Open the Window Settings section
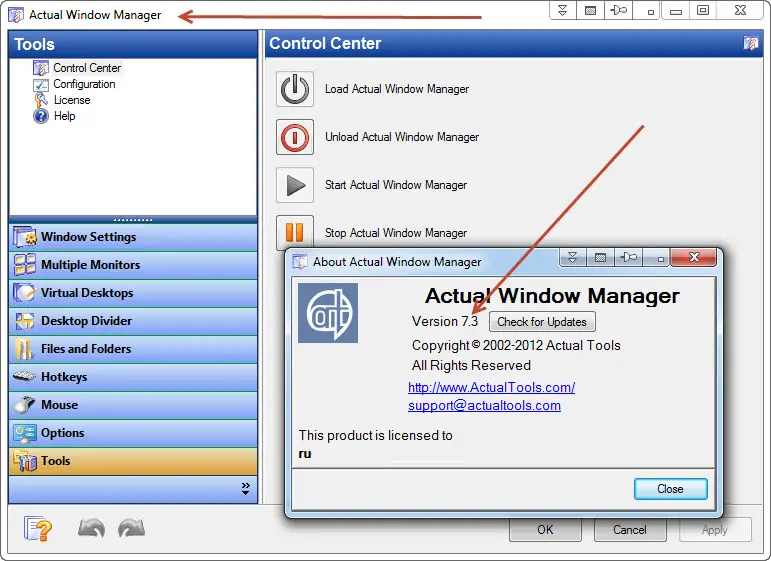The image size is (771, 561). (x=133, y=237)
